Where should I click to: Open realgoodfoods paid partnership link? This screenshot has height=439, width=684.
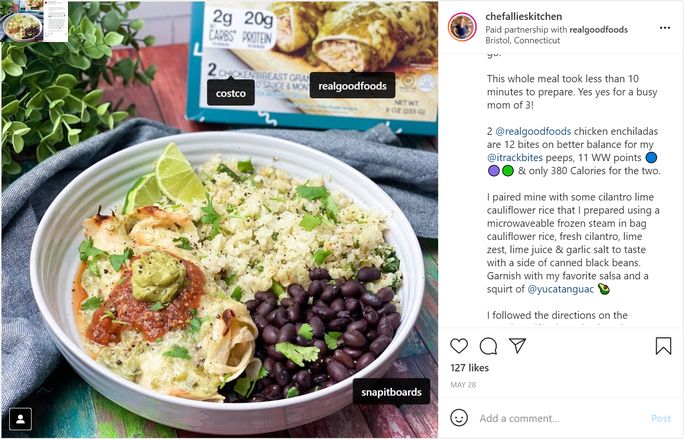[598, 30]
